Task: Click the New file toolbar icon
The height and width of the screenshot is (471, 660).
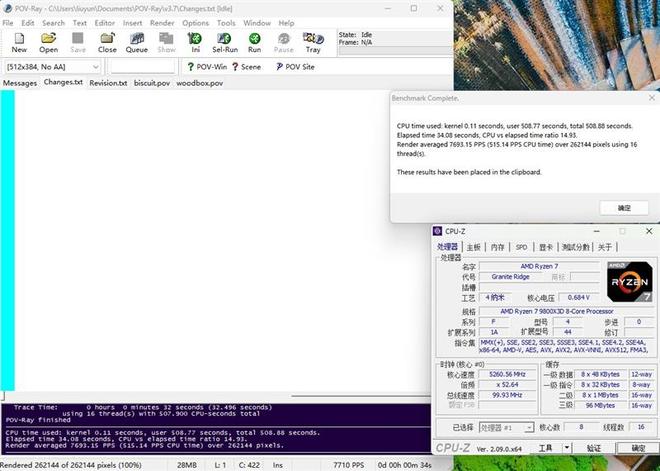Action: [19, 41]
